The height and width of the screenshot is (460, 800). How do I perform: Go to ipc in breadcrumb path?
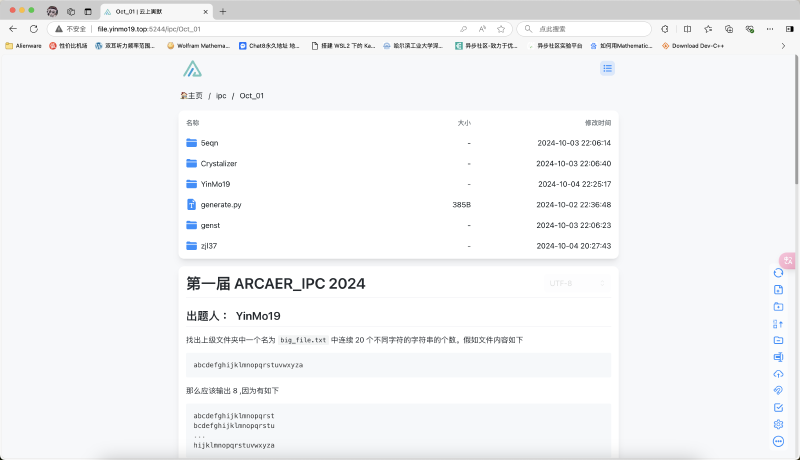[x=221, y=95]
